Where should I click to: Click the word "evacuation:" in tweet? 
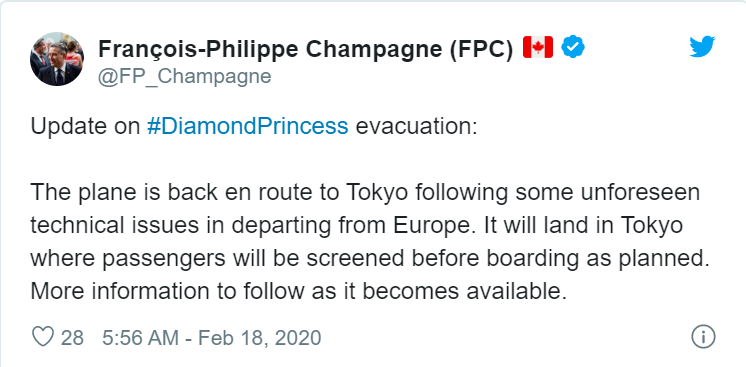pos(416,127)
